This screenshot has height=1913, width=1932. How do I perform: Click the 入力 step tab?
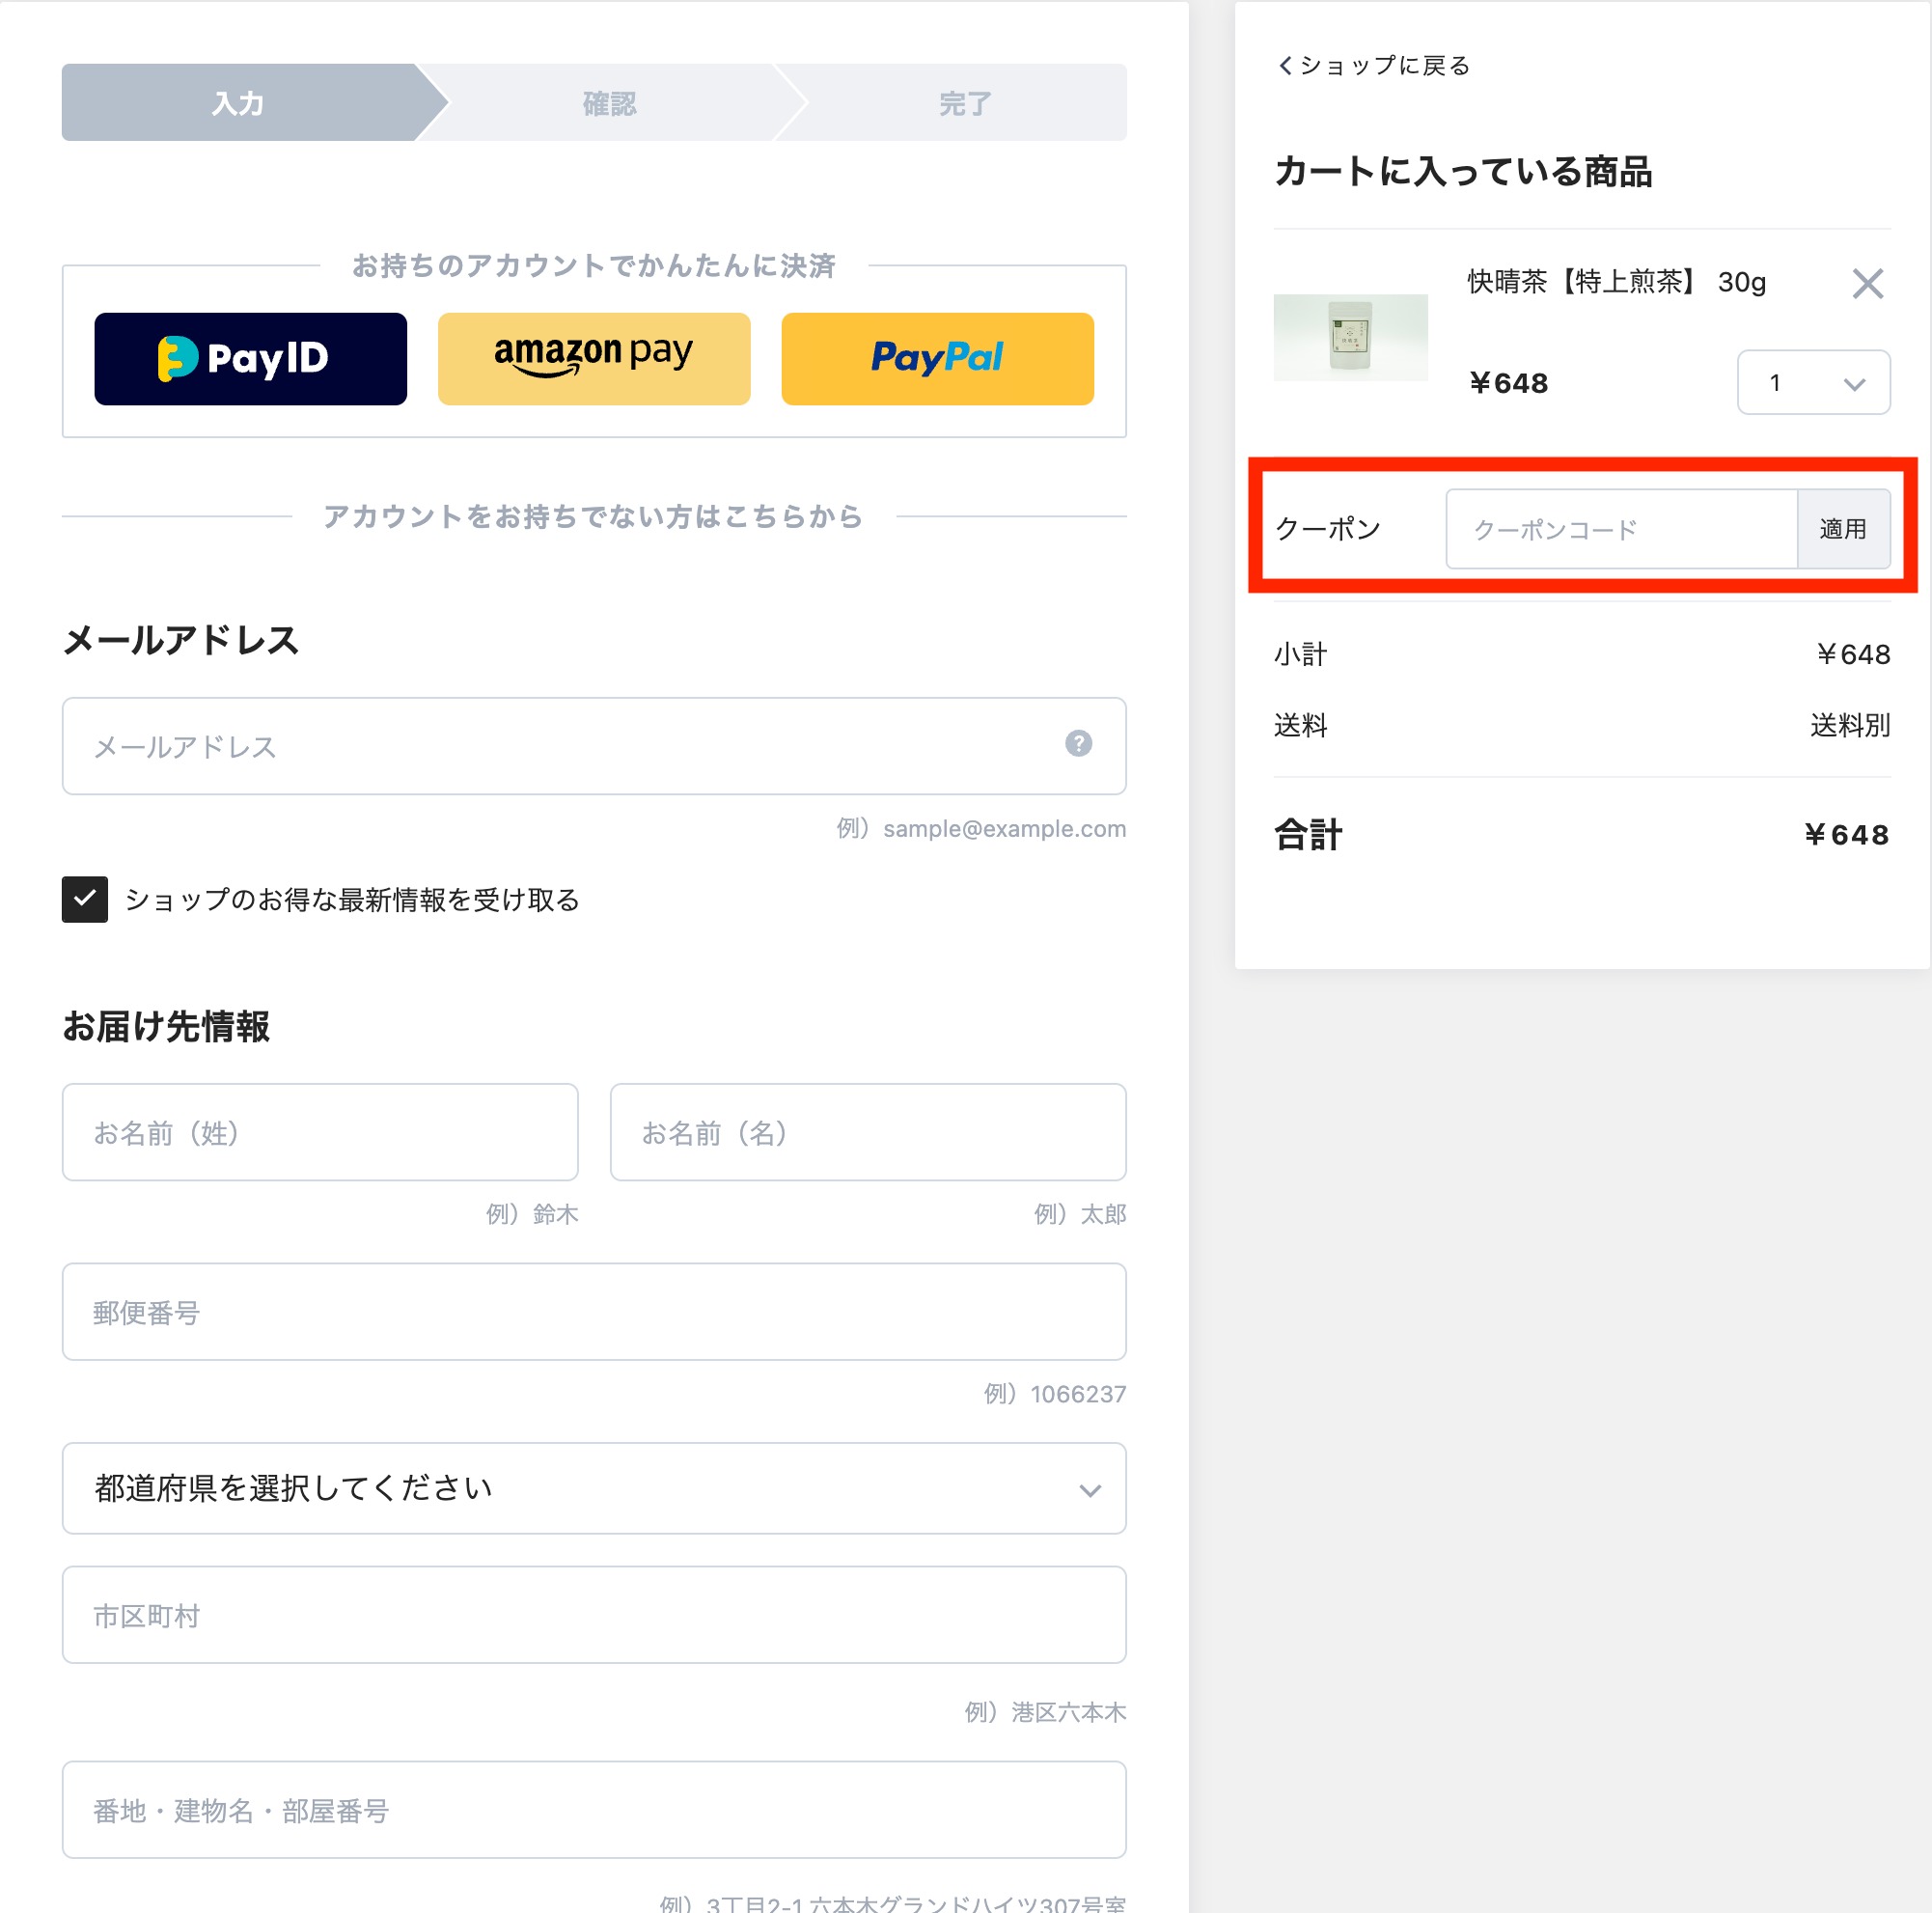coord(238,103)
